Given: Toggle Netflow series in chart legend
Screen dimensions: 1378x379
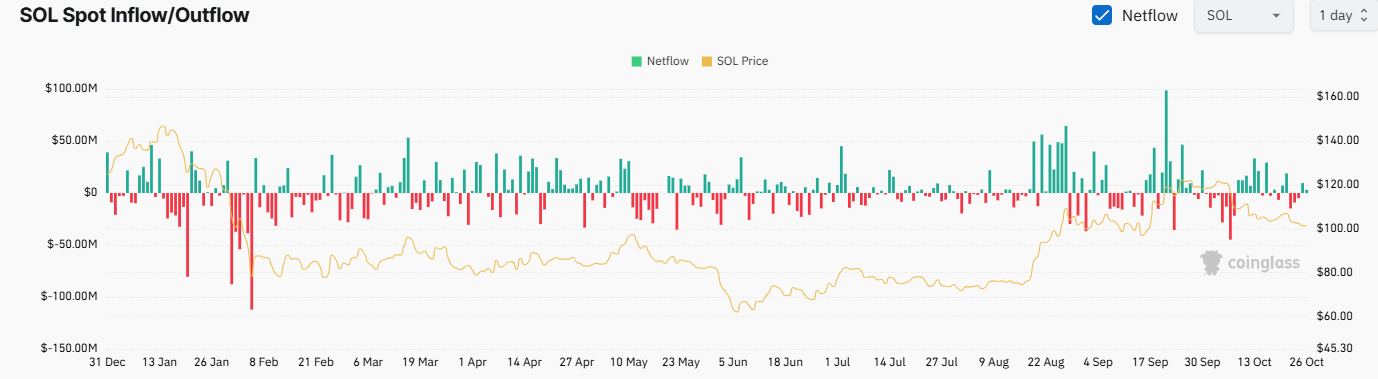Looking at the screenshot, I should [x=659, y=61].
